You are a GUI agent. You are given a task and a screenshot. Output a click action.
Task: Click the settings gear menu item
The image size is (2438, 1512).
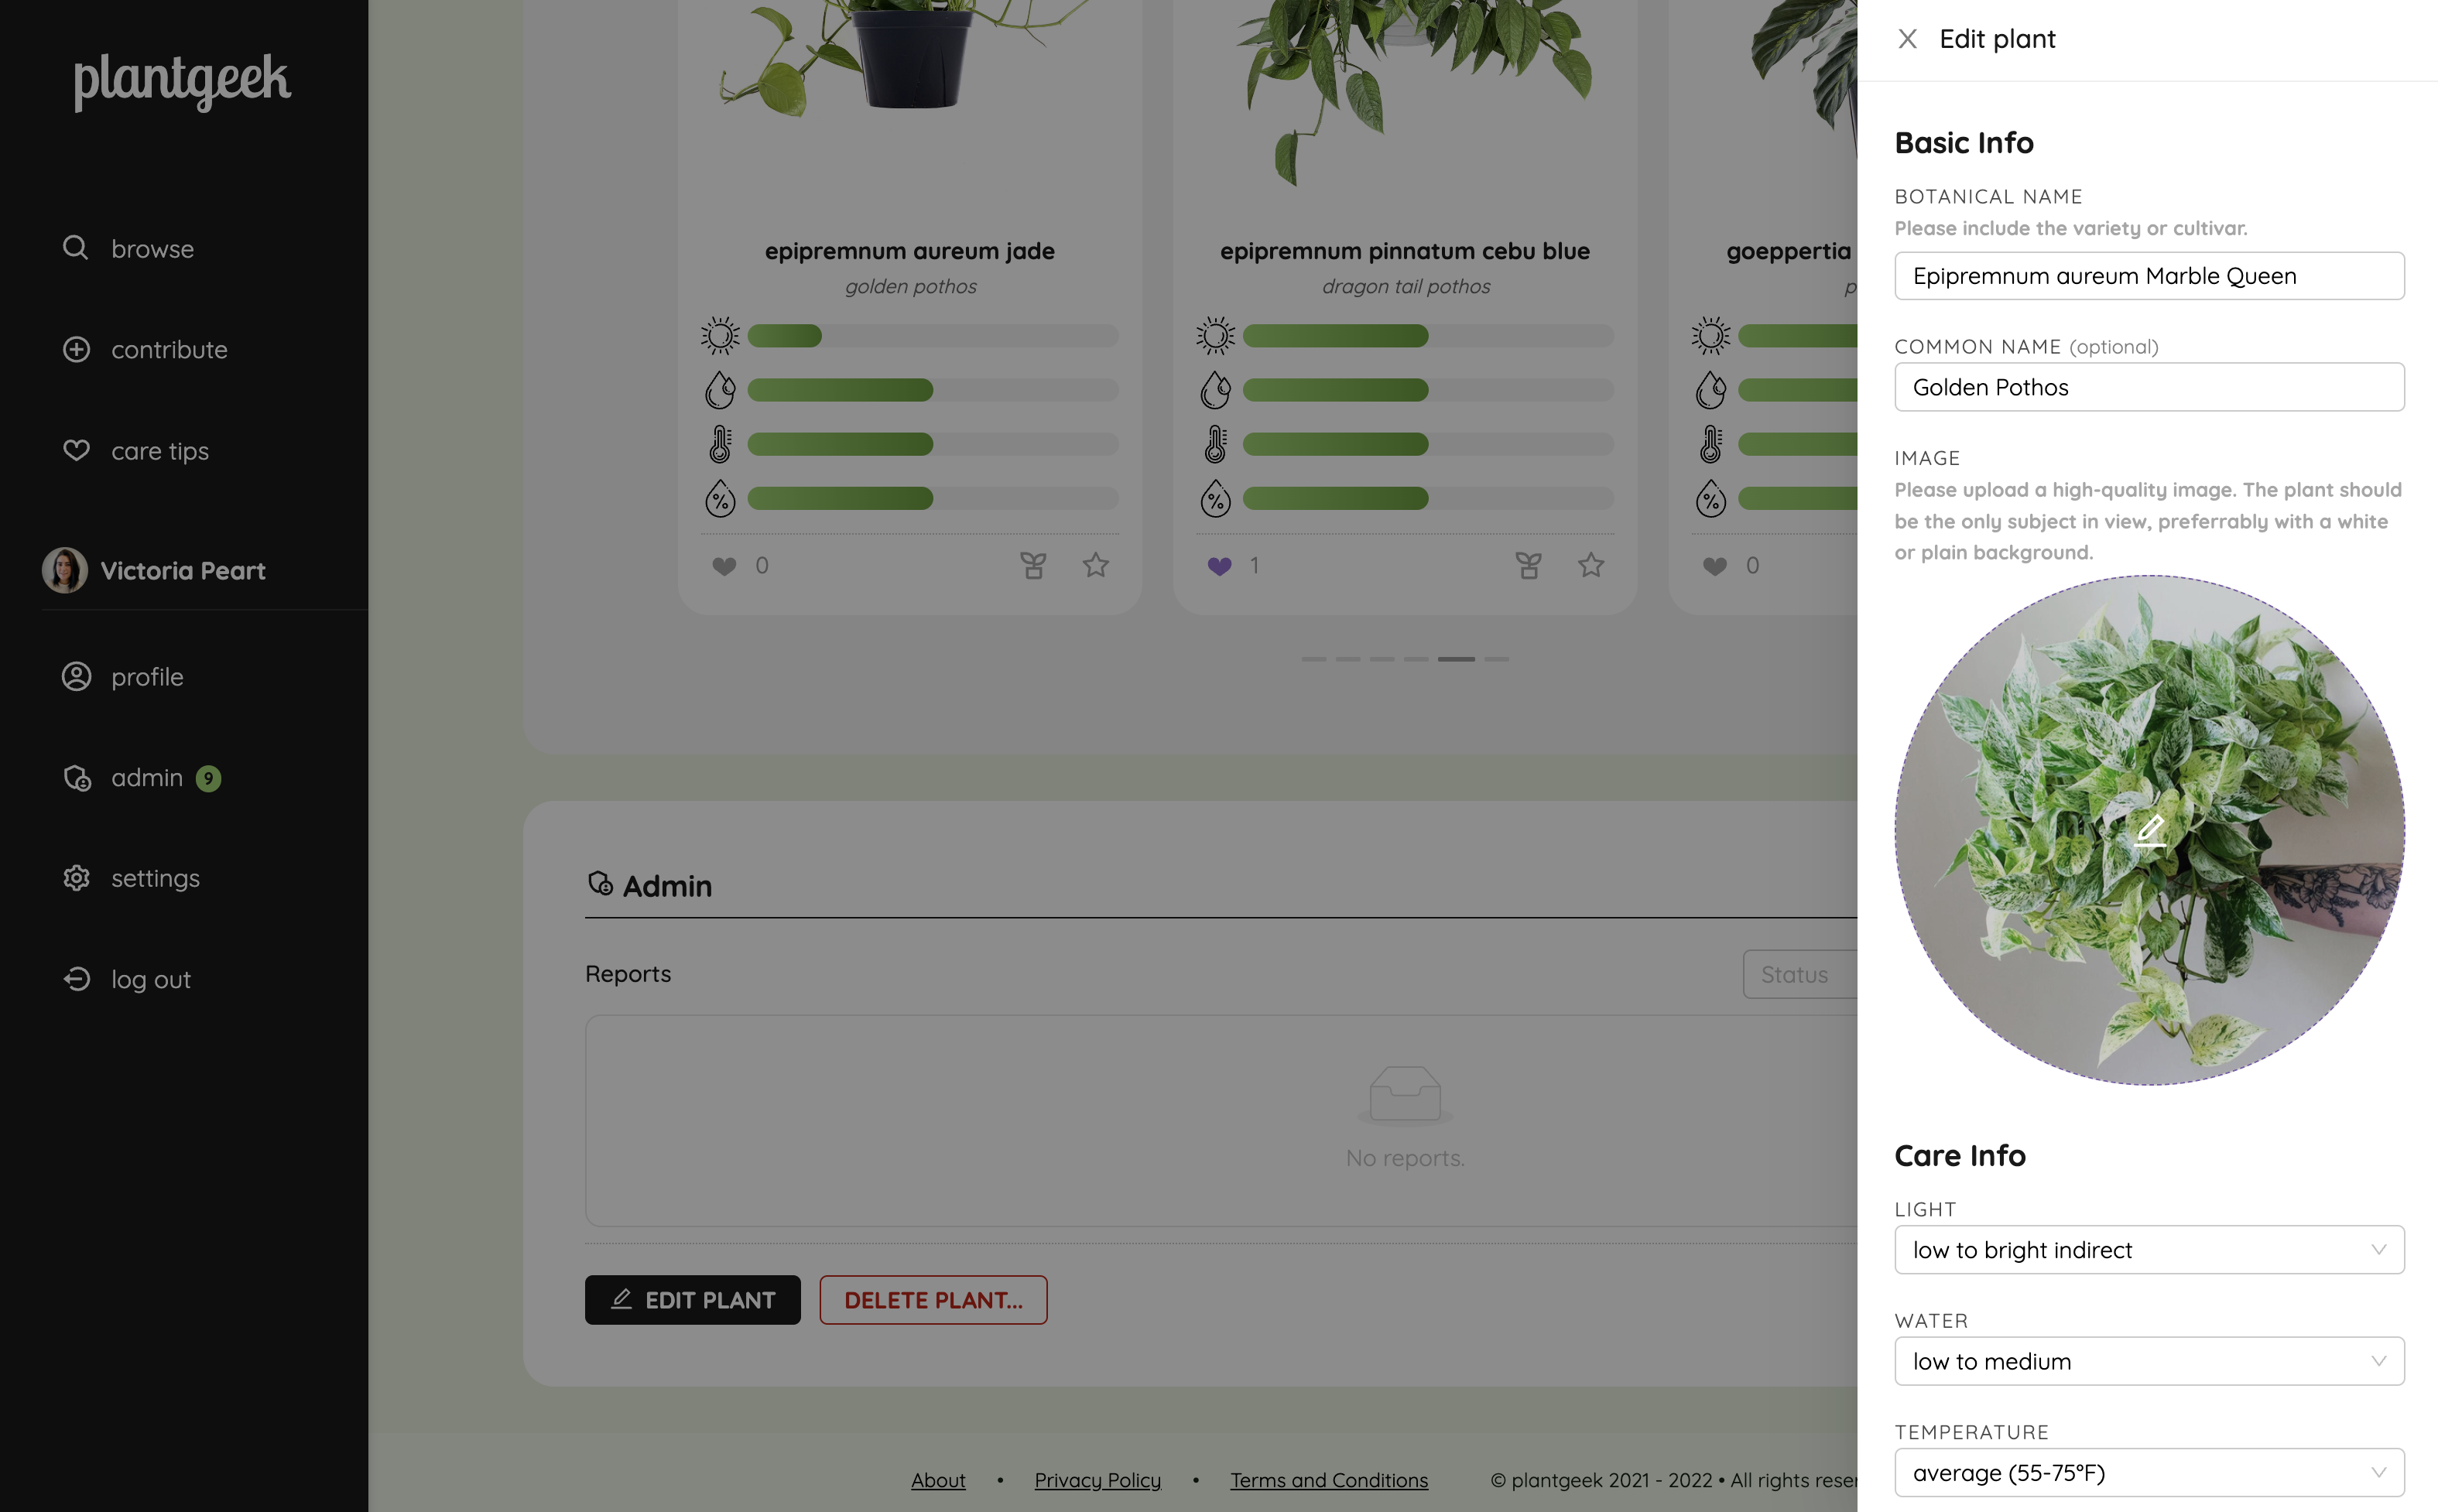(131, 878)
